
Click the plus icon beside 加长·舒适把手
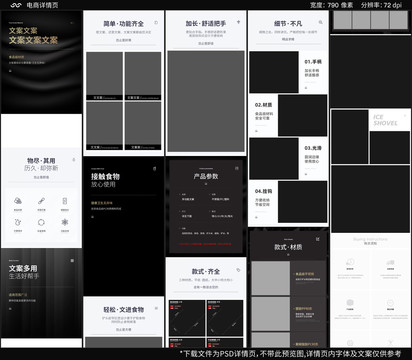coord(238,22)
